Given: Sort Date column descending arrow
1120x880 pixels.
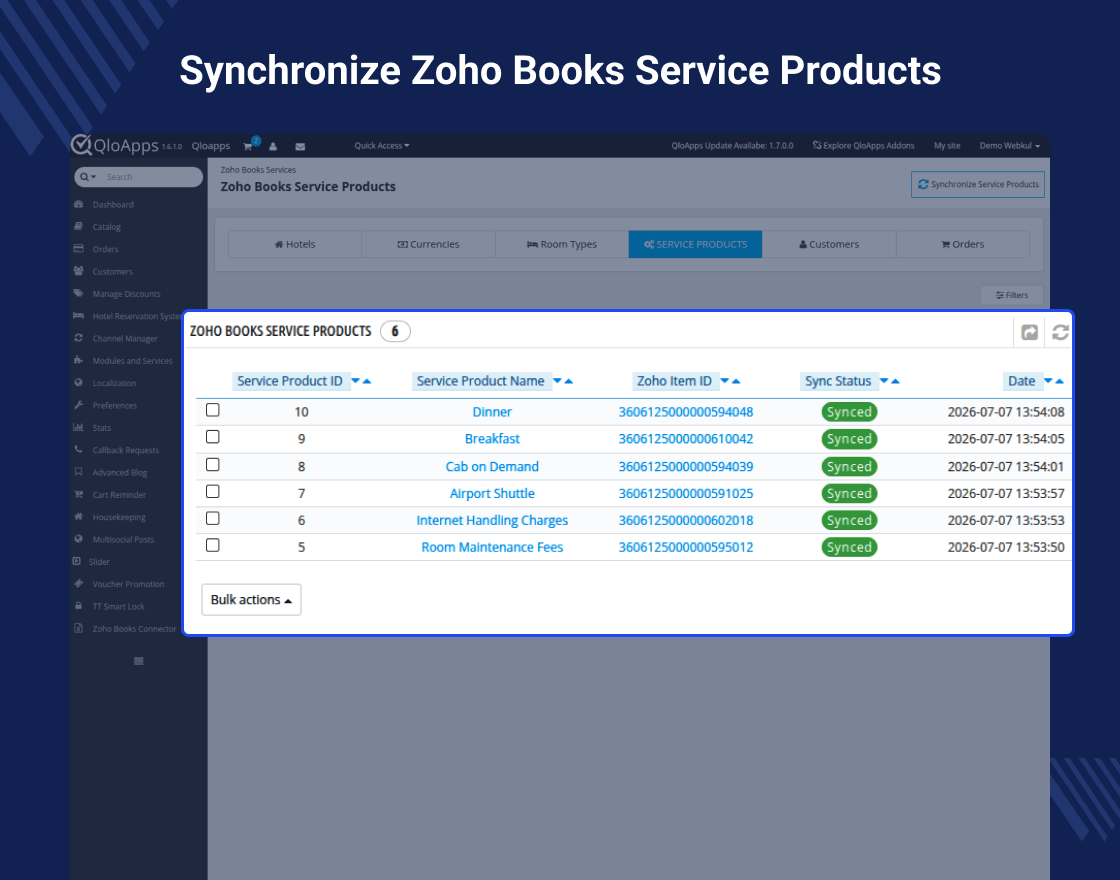Looking at the screenshot, I should tap(1048, 381).
